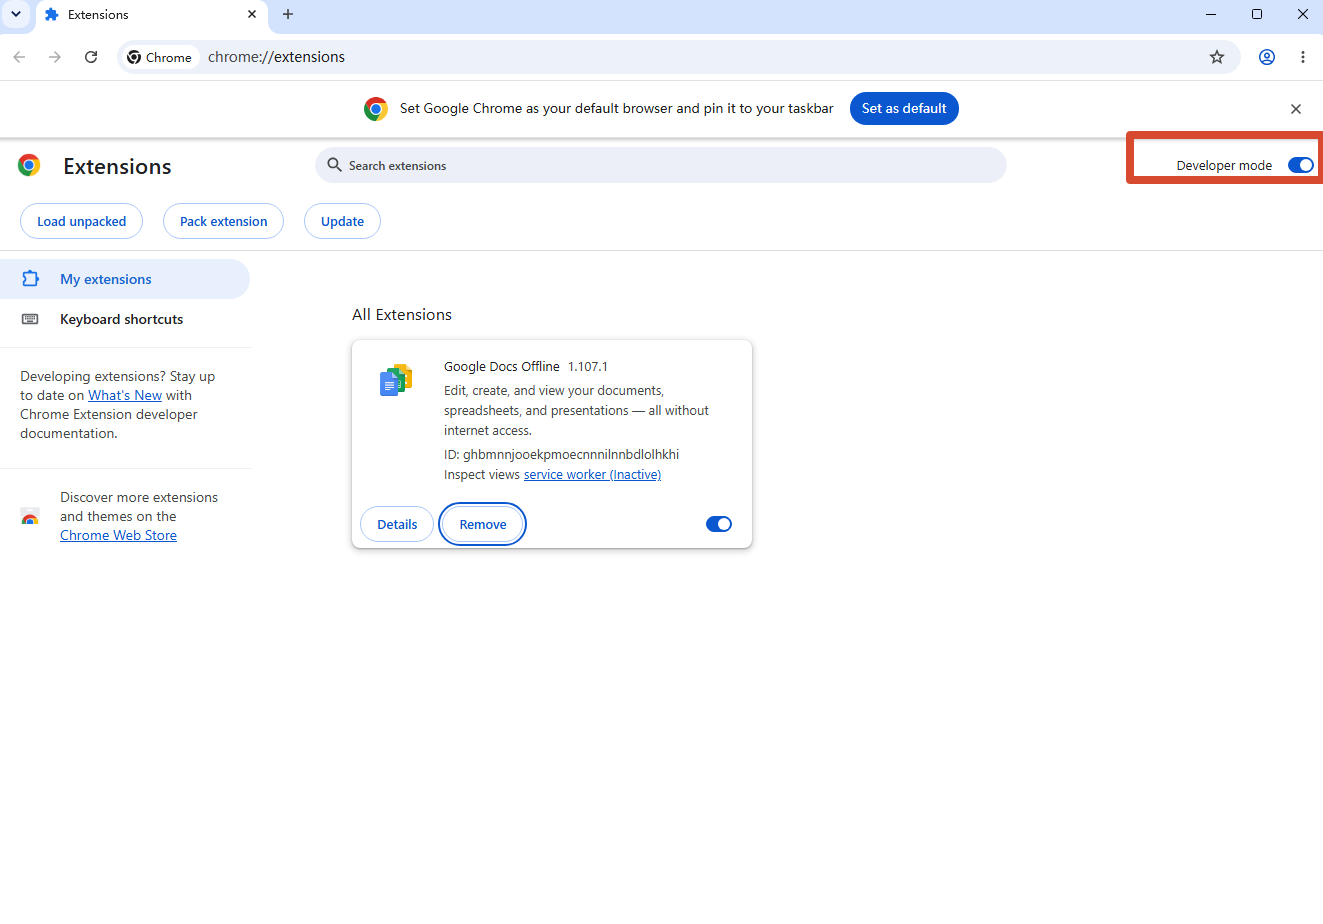
Task: Click the address bar URL chrome://extensions
Action: click(x=276, y=57)
